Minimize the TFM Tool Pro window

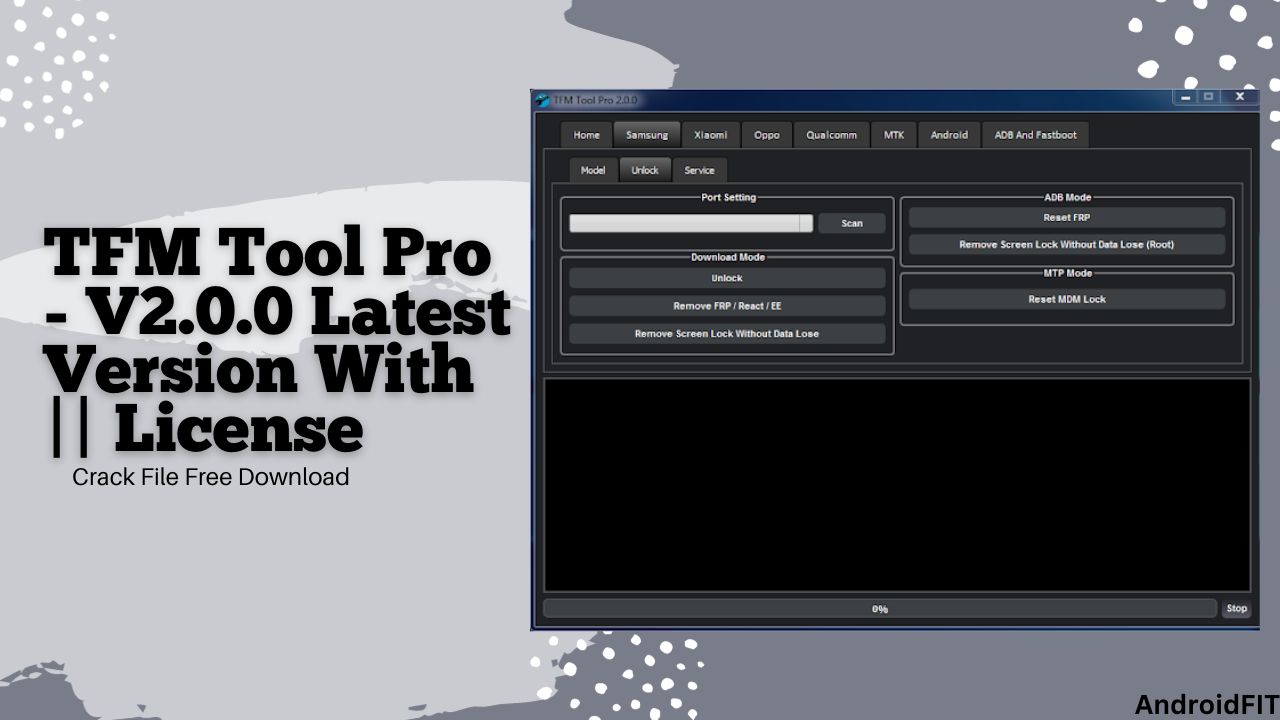[x=1185, y=97]
